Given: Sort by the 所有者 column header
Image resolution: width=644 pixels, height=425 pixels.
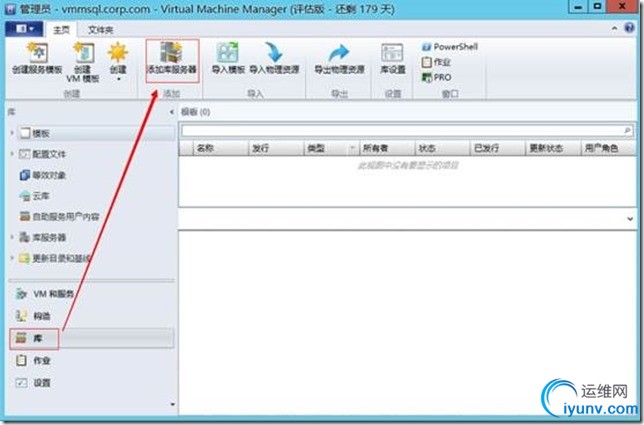Looking at the screenshot, I should (x=387, y=148).
